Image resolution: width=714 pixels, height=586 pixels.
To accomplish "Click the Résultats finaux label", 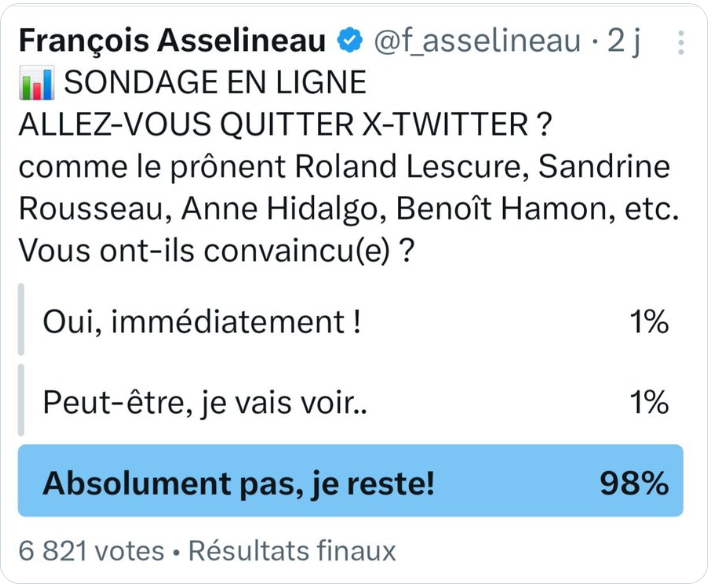I will point(292,551).
